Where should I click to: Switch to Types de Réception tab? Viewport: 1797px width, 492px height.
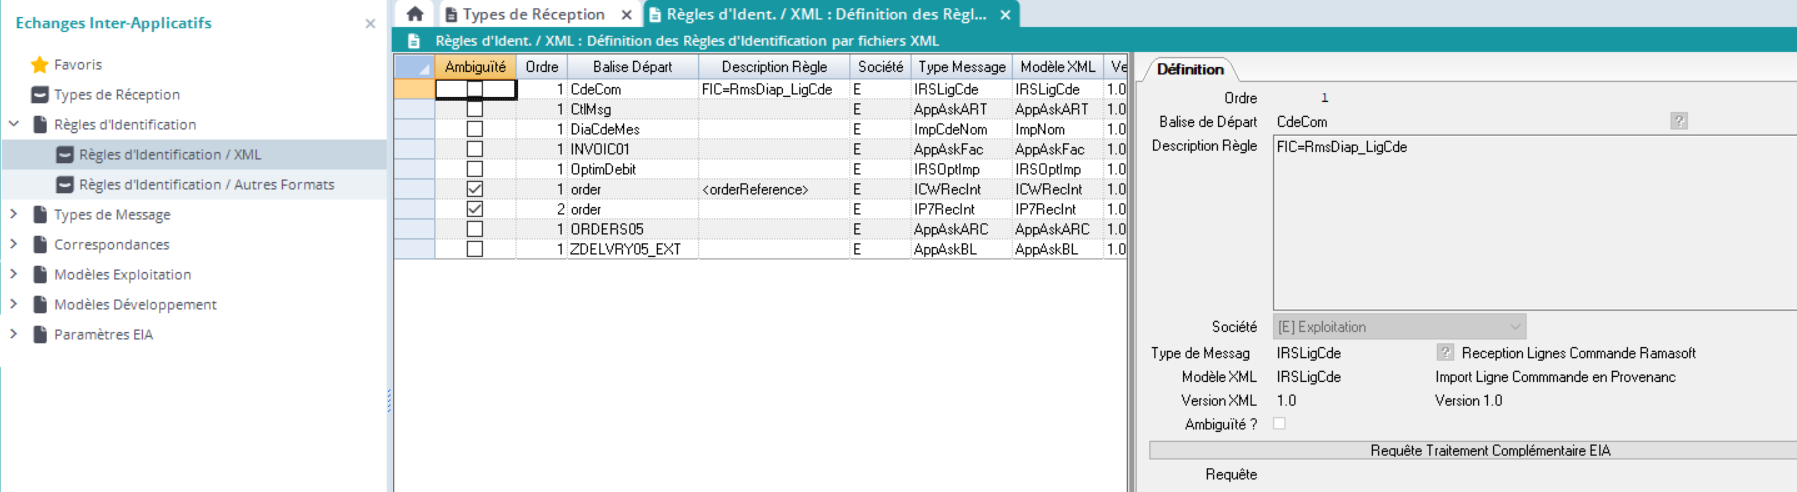point(532,15)
